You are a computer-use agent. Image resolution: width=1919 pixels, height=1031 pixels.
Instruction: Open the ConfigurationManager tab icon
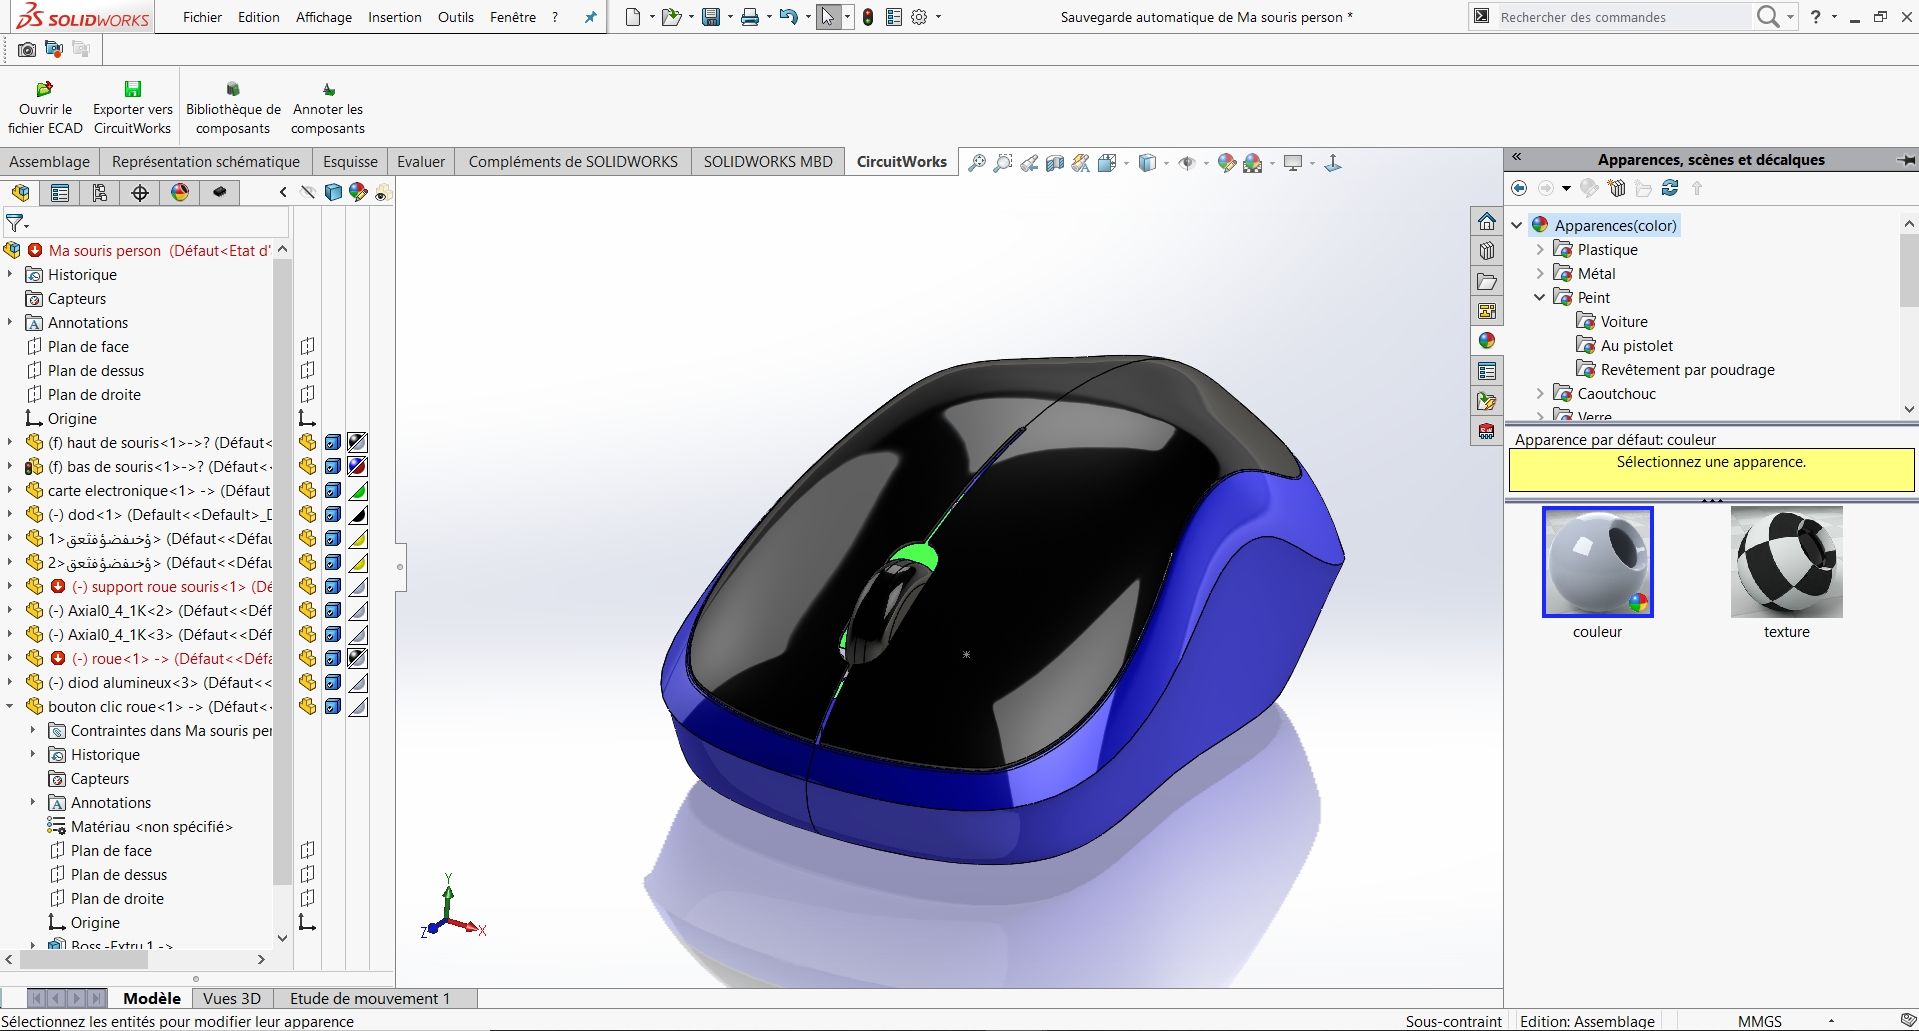click(100, 193)
